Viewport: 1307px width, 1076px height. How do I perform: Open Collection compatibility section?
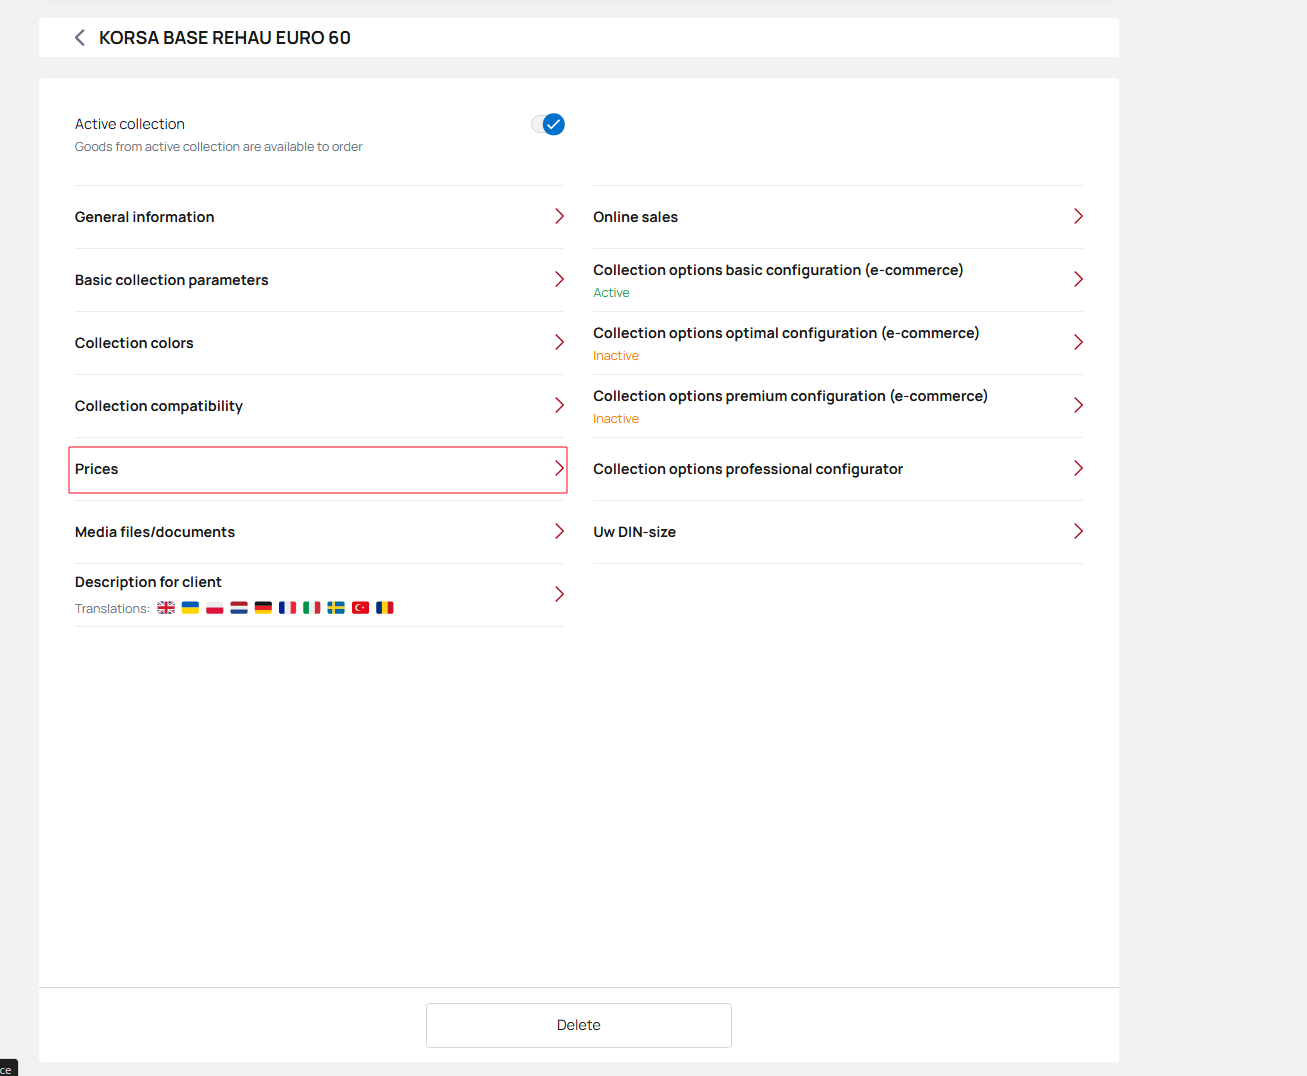319,406
